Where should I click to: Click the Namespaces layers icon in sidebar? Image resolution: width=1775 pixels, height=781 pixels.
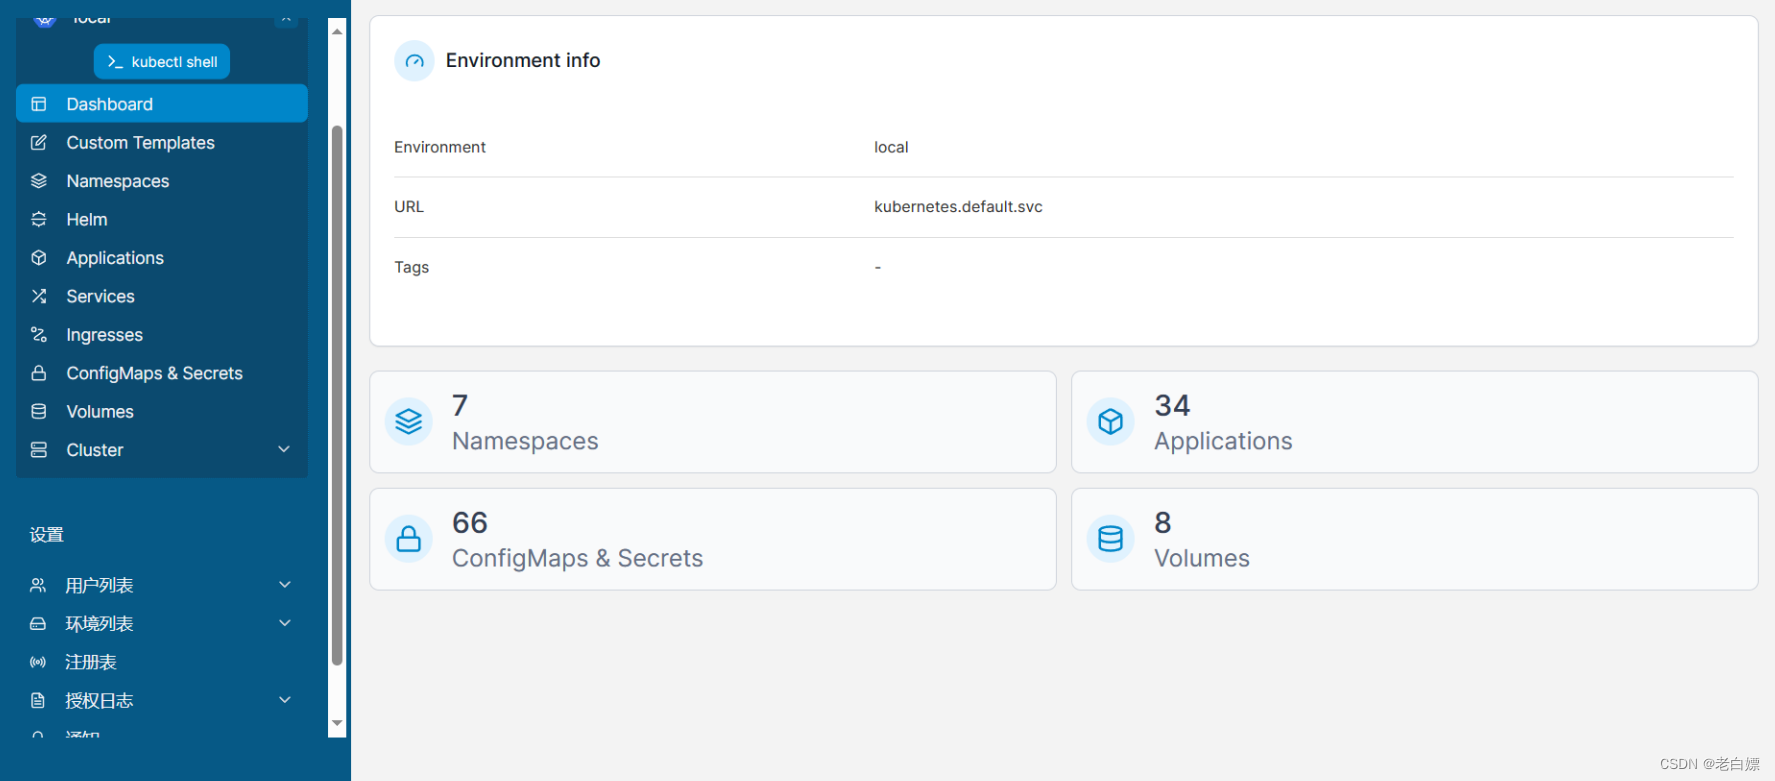[39, 181]
